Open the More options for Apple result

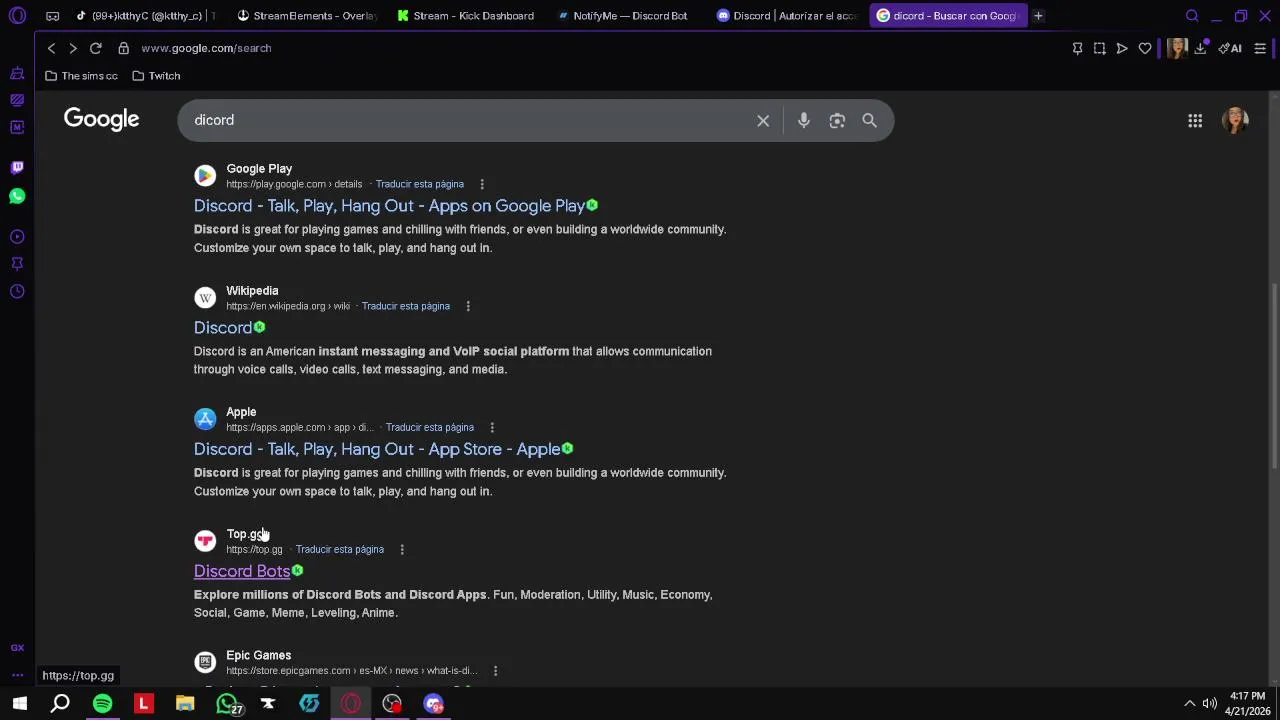[492, 427]
